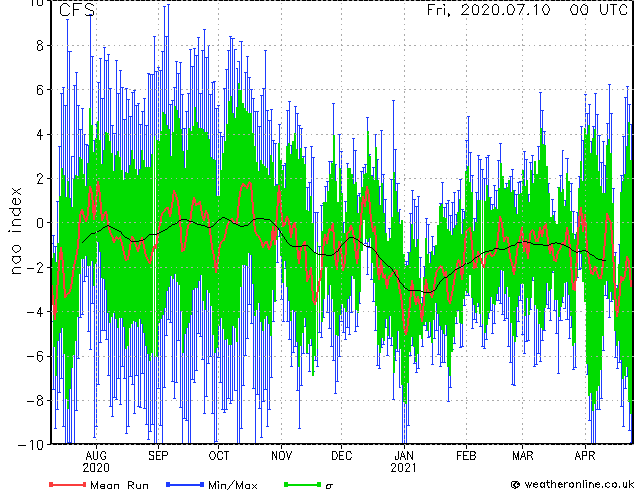Image resolution: width=634 pixels, height=490 pixels.
Task: Click the Min/Max legend label
Action: coord(232,485)
